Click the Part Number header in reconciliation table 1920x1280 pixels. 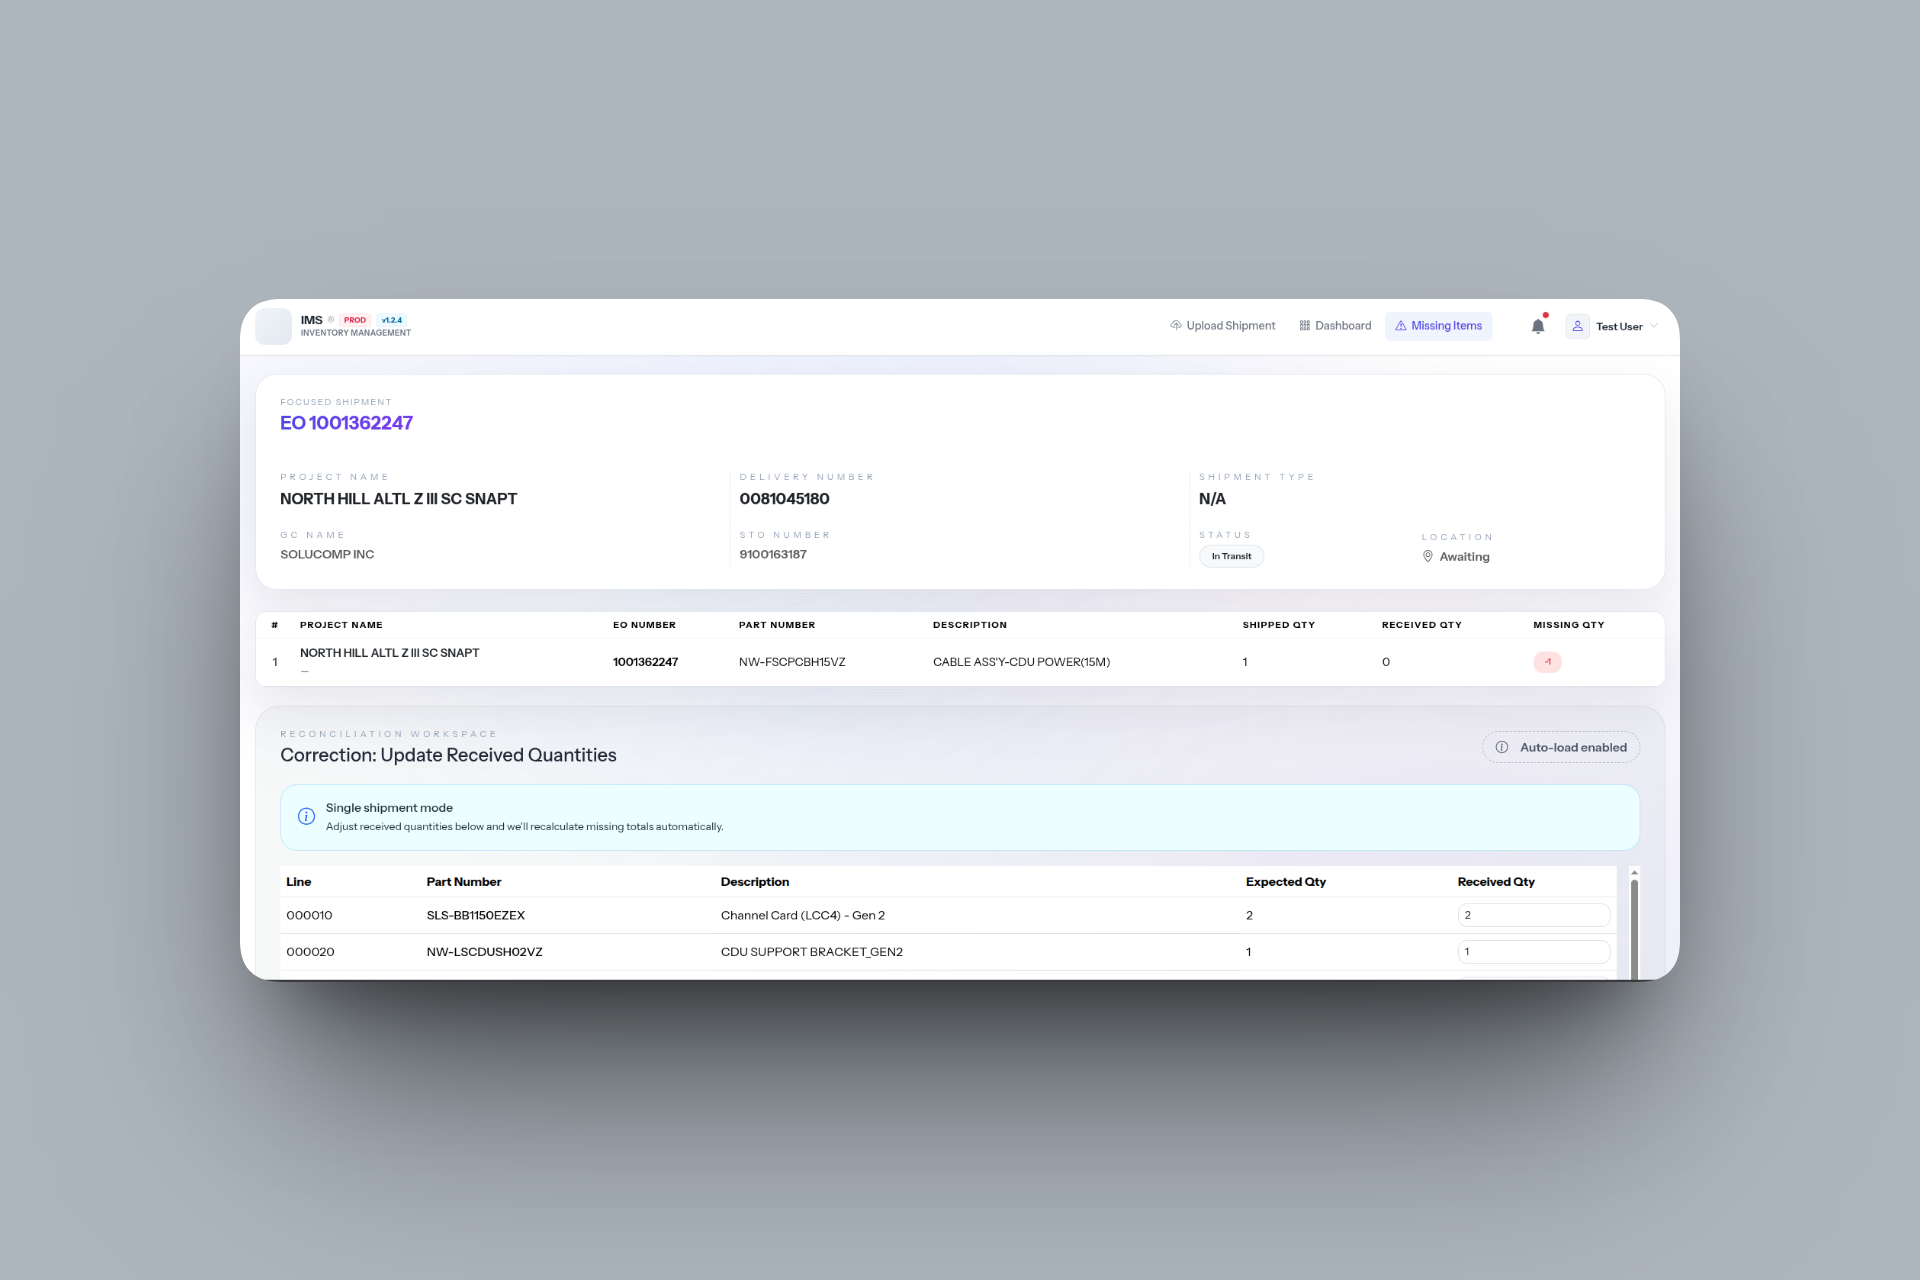[463, 882]
